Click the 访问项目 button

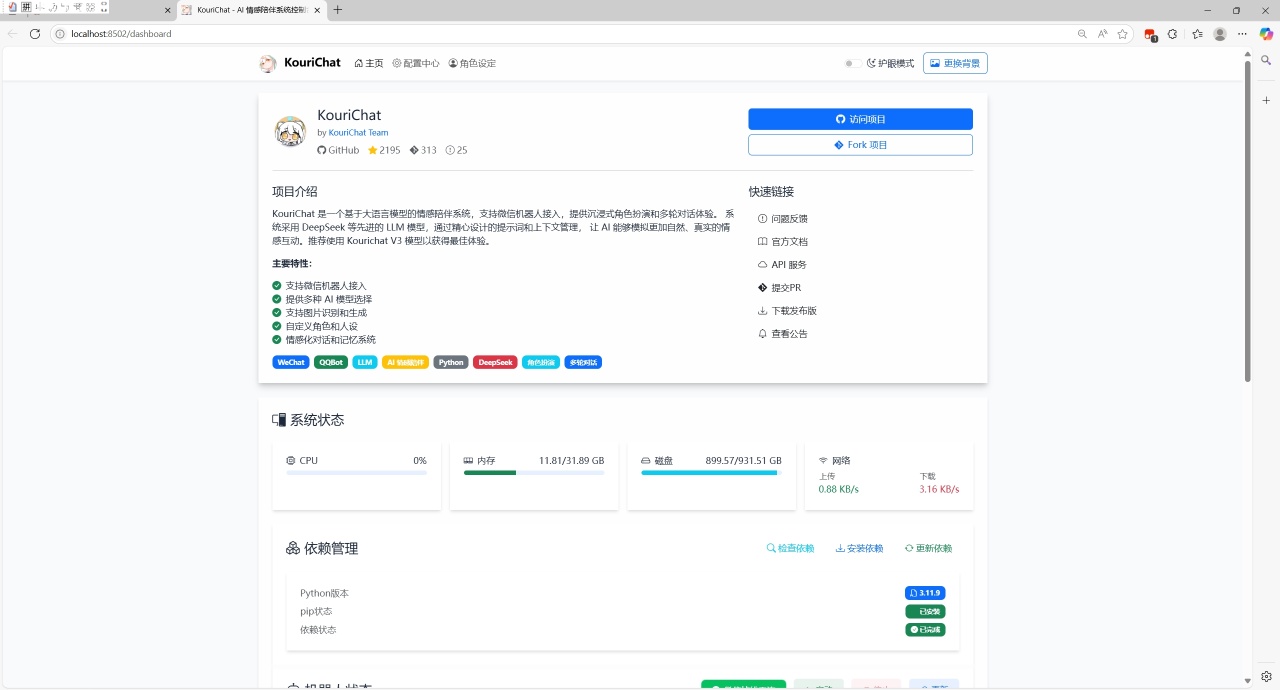pyautogui.click(x=860, y=119)
